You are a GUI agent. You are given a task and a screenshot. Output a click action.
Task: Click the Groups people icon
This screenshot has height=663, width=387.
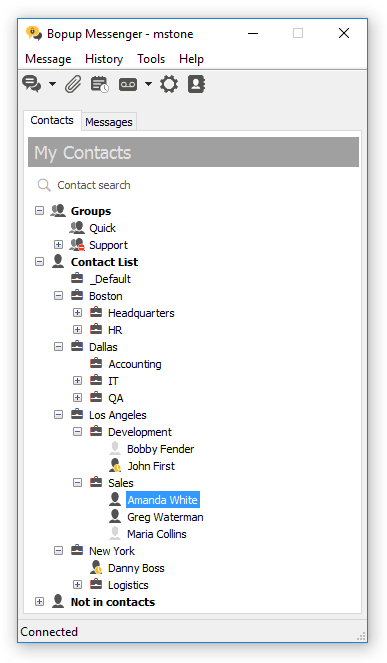tap(58, 211)
